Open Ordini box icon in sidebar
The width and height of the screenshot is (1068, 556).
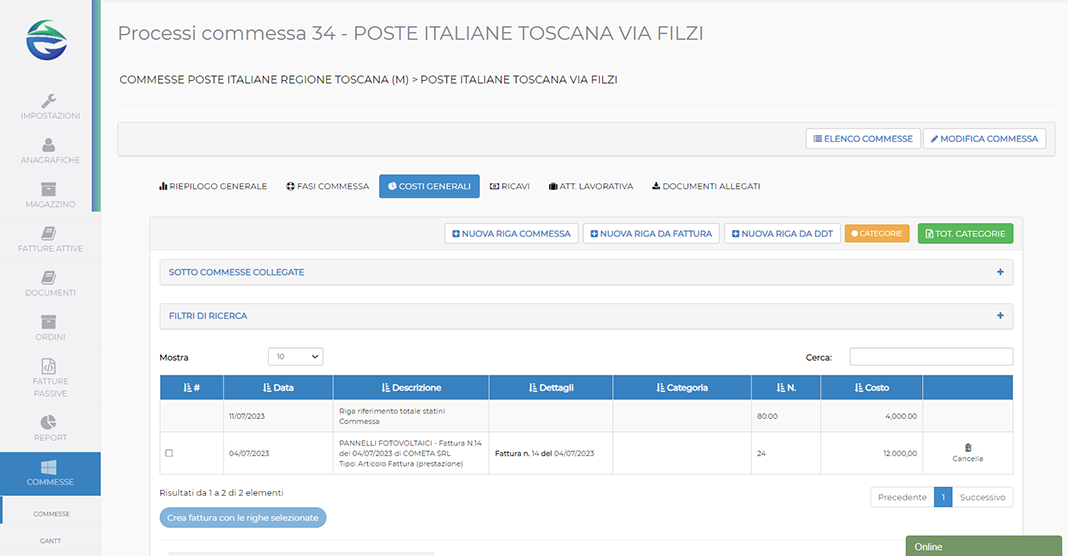coord(49,322)
